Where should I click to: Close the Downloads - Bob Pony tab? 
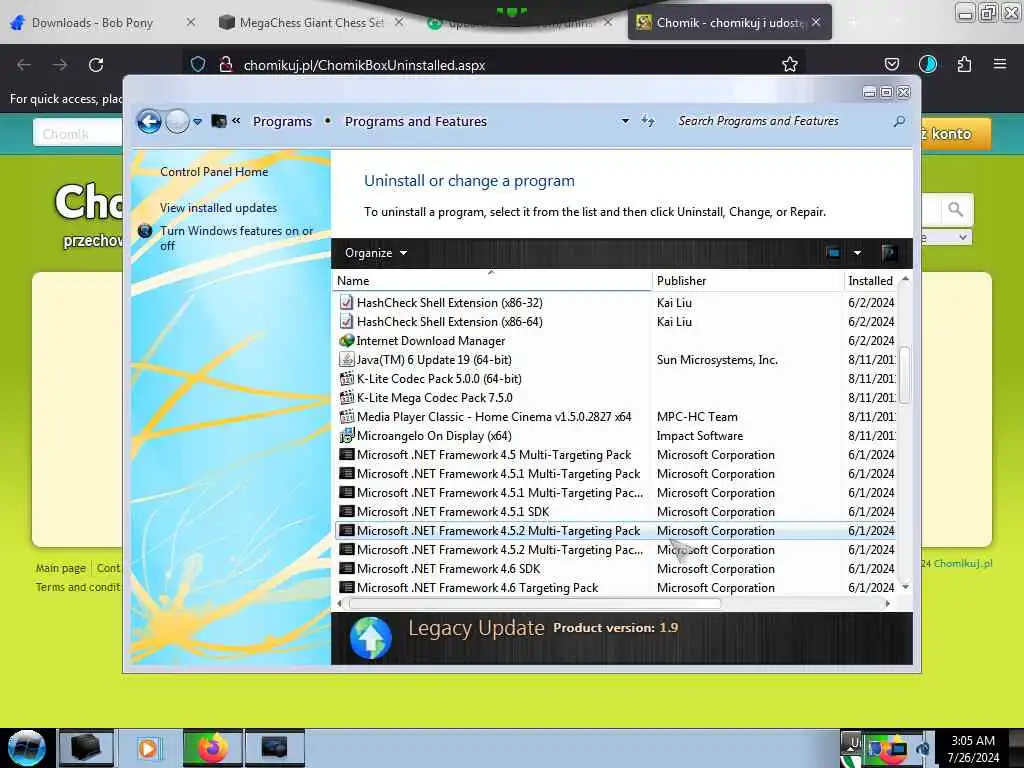coord(191,22)
